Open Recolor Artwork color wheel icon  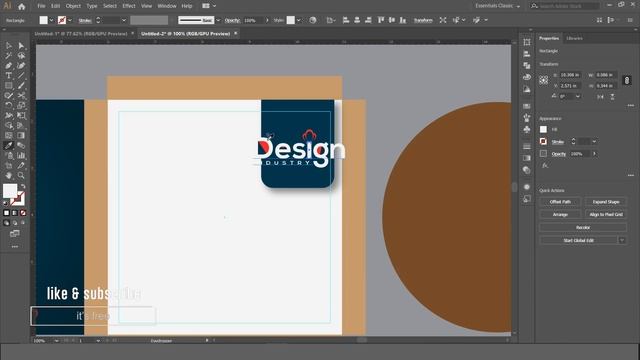coord(313,20)
